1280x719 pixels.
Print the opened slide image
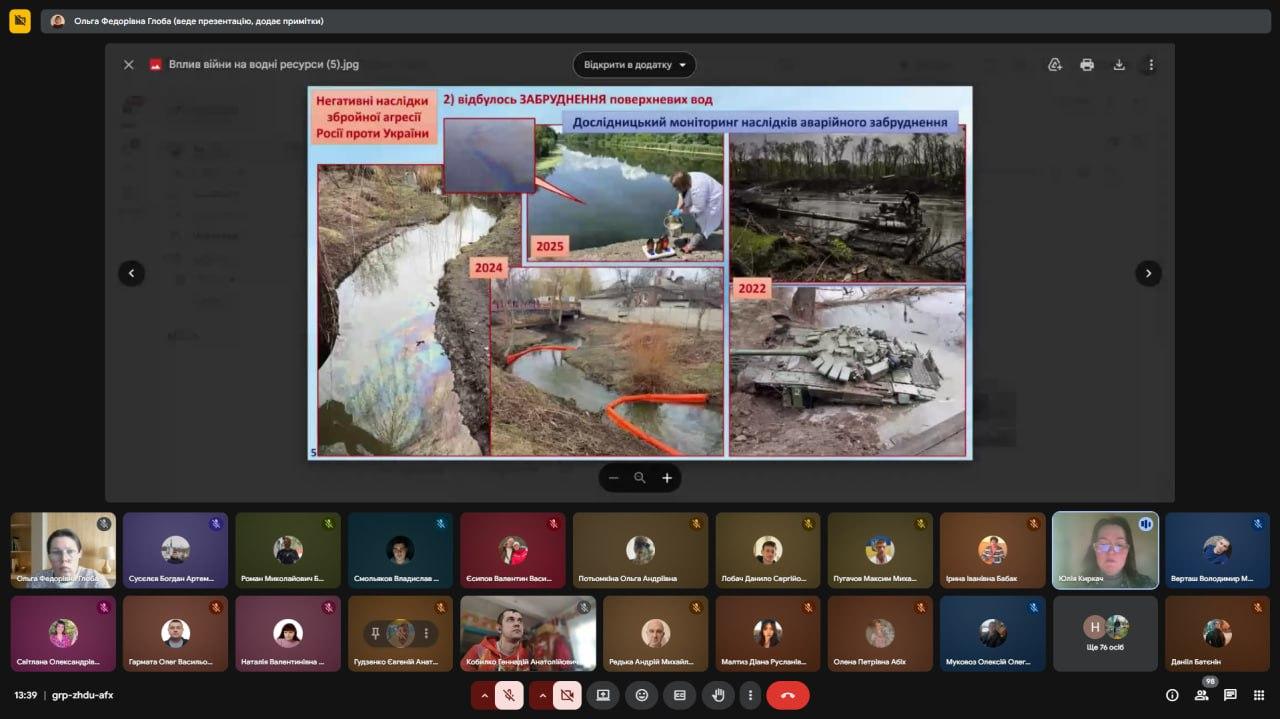point(1087,65)
